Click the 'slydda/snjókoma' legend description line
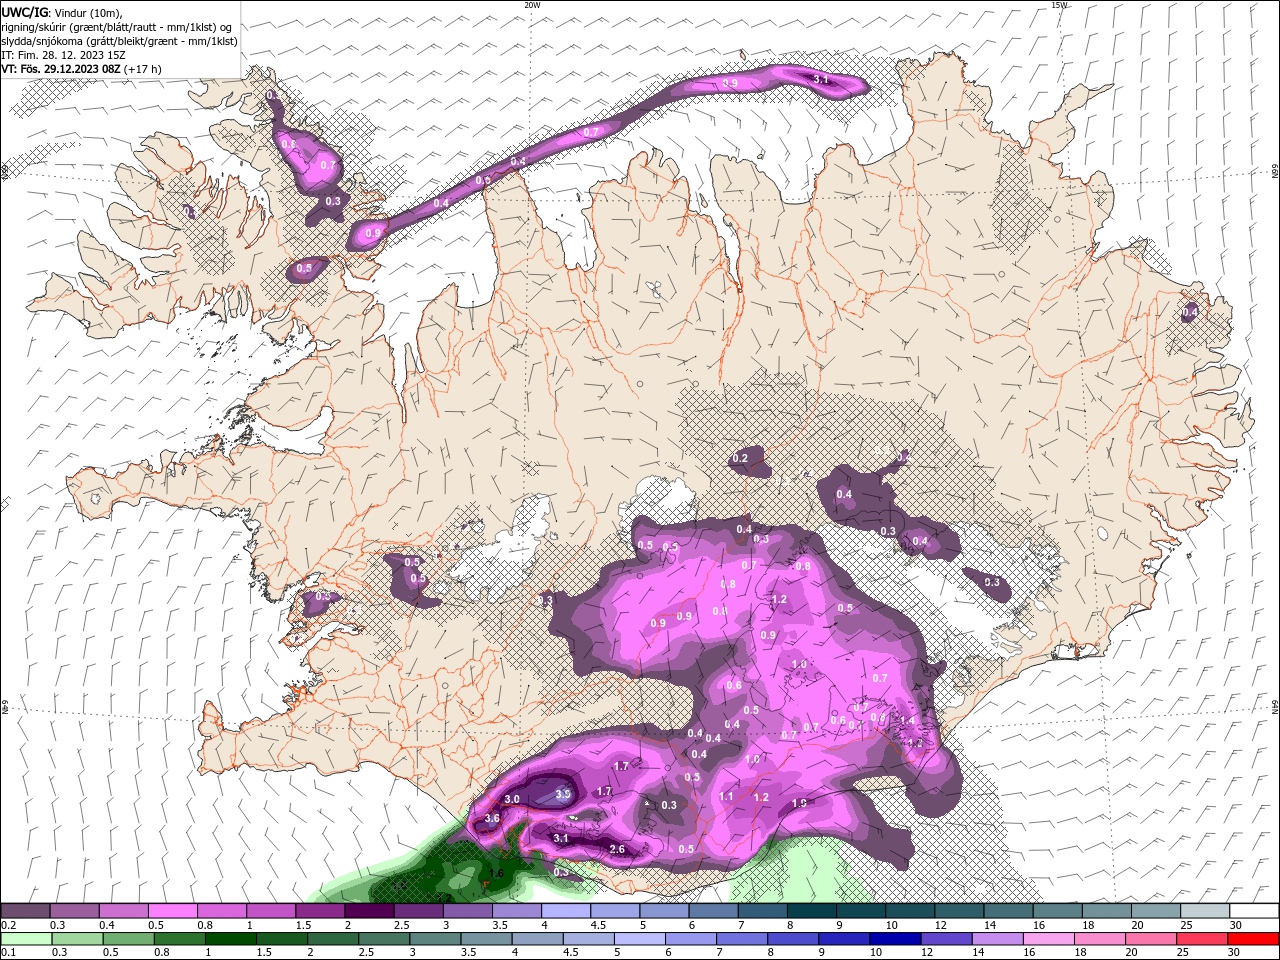 pyautogui.click(x=120, y=41)
